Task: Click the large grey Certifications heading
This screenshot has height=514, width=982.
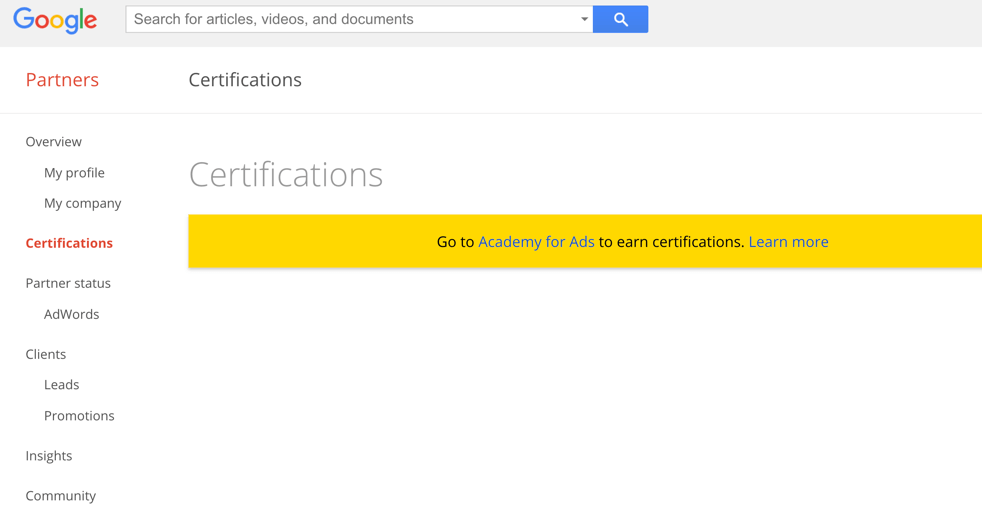Action: tap(286, 175)
